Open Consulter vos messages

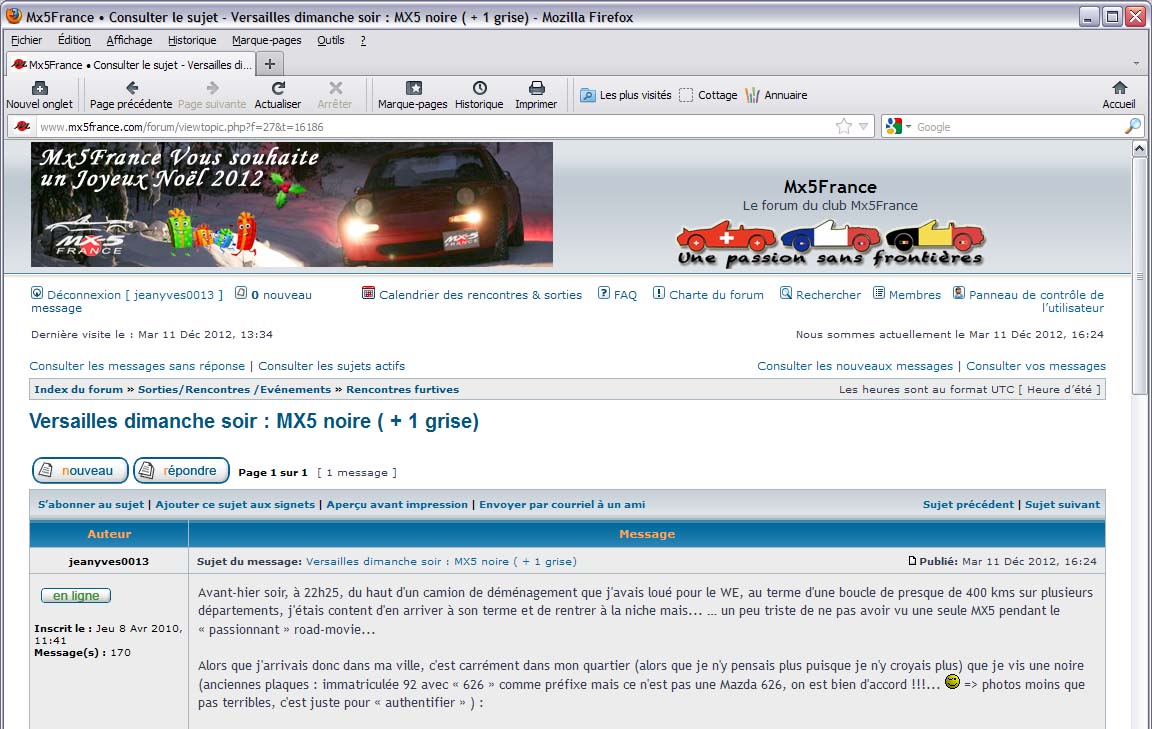click(1036, 366)
